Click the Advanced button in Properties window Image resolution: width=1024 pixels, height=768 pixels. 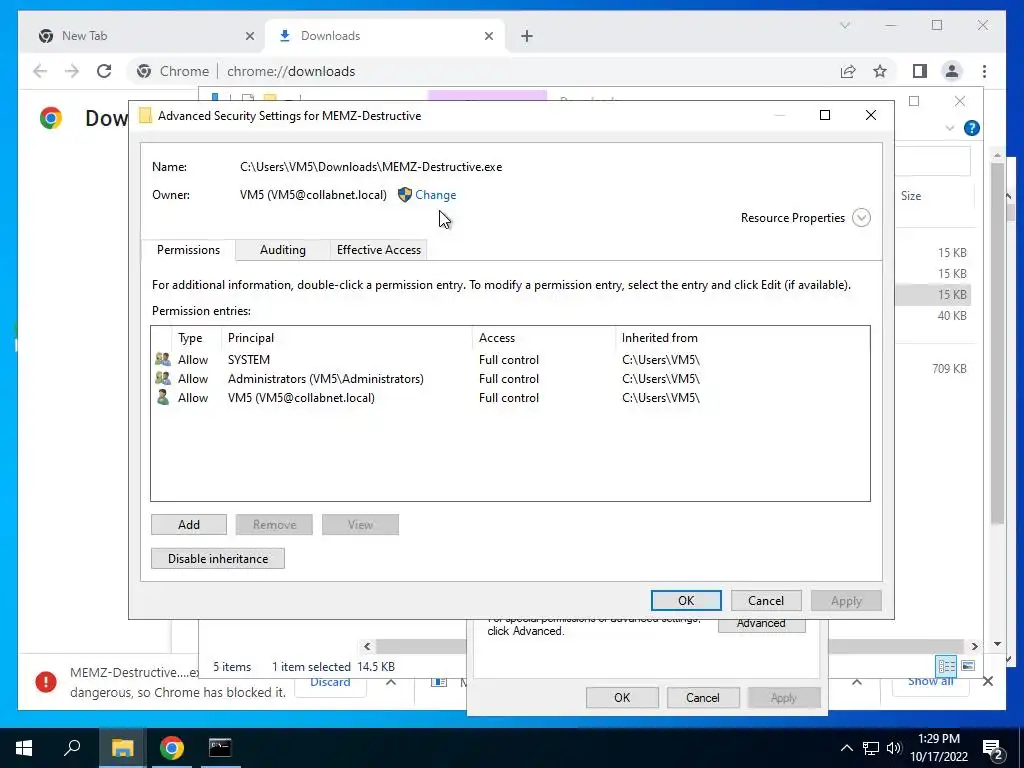(x=761, y=624)
